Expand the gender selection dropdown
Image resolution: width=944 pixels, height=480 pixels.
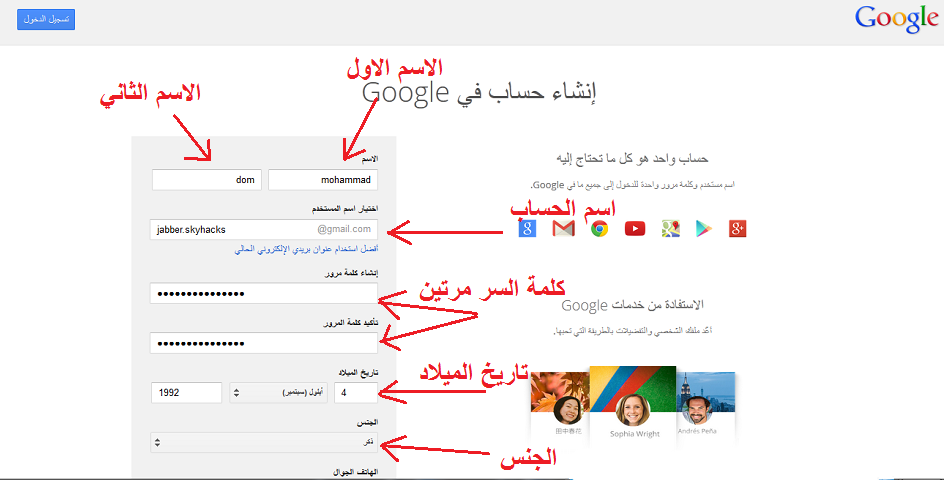tap(264, 442)
